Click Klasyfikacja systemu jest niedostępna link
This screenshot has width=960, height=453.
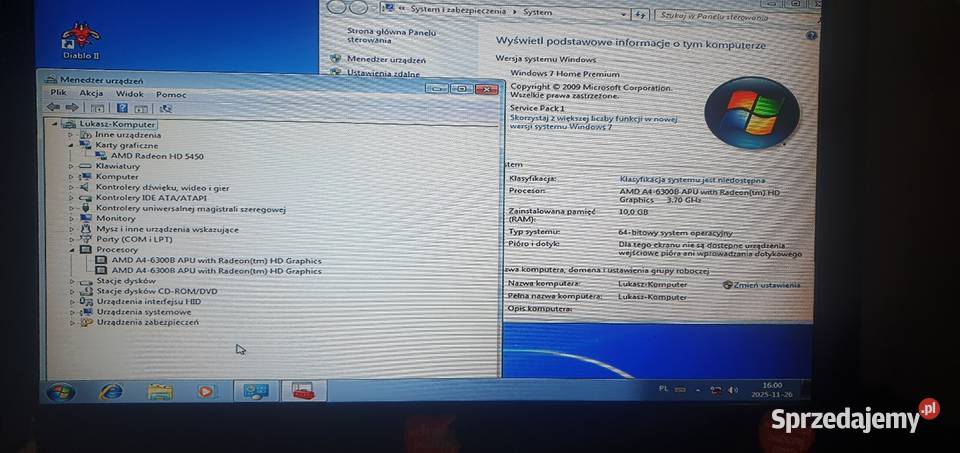click(x=692, y=180)
